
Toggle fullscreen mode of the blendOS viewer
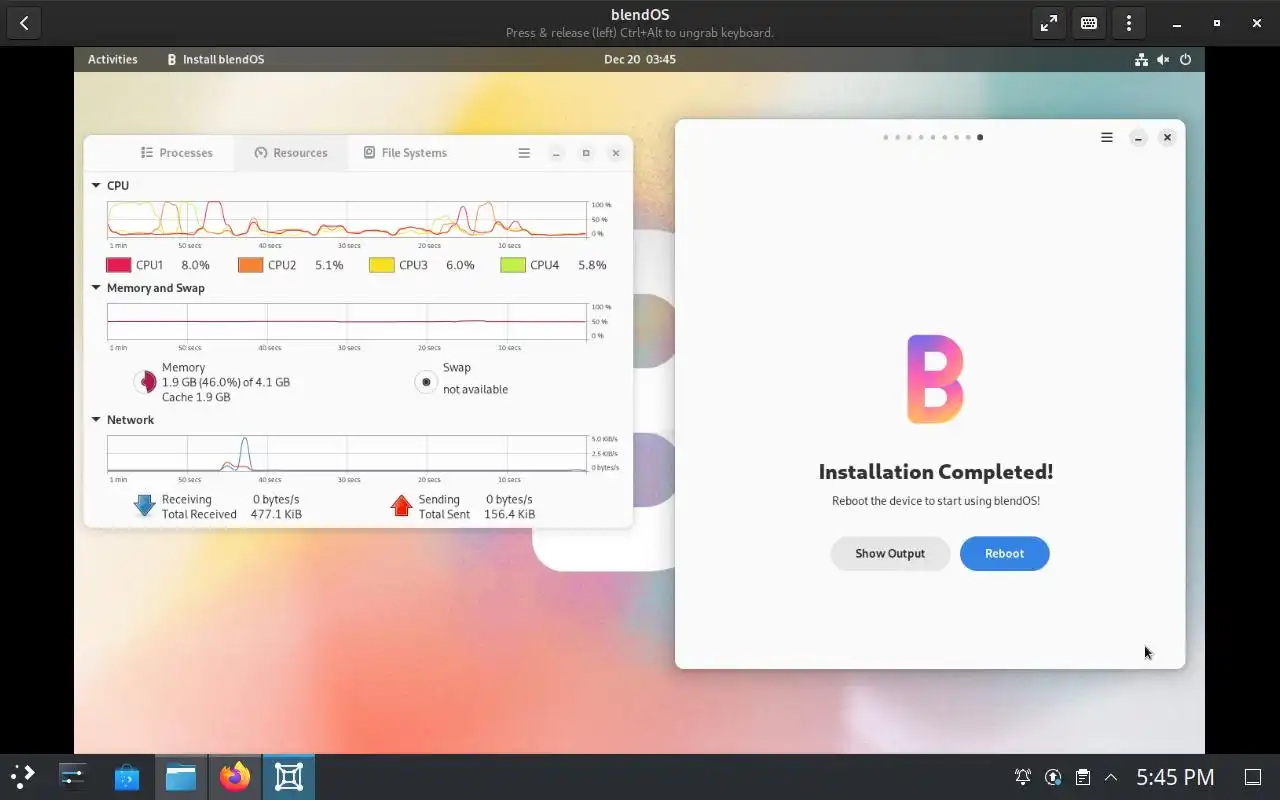coord(1049,23)
